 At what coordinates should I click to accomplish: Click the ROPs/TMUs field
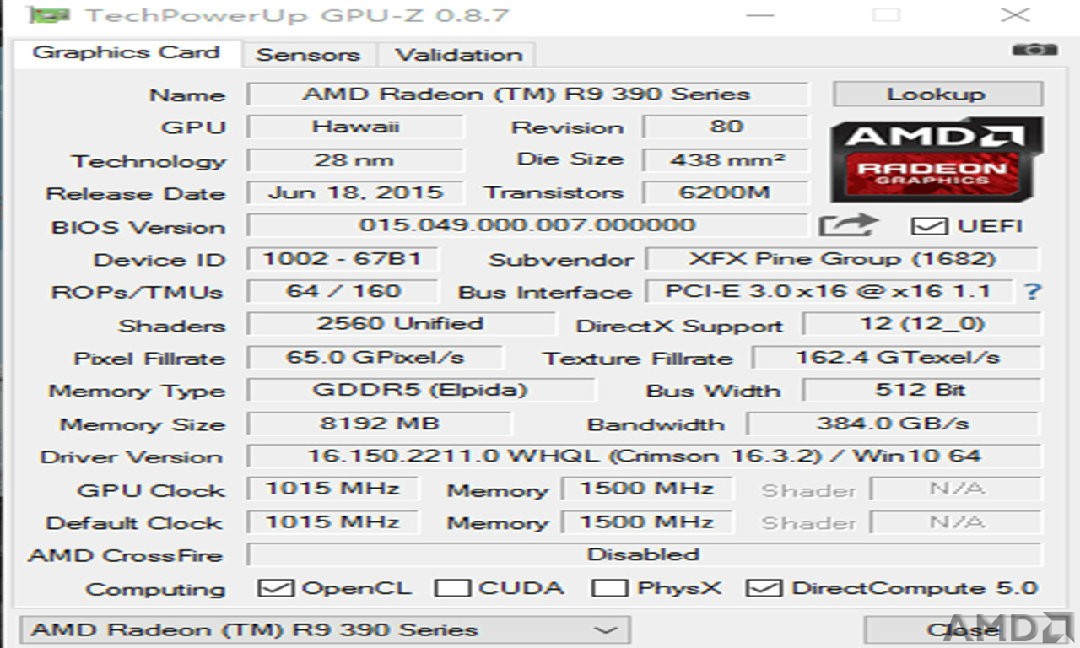(x=342, y=291)
